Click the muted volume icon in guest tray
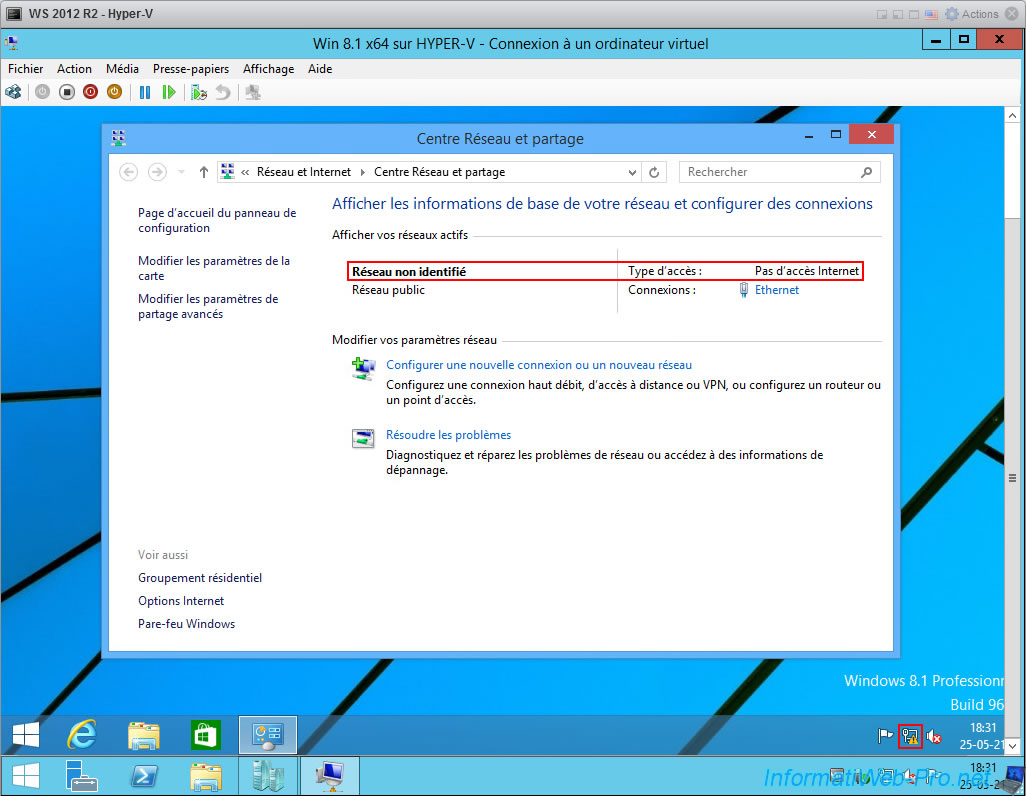The height and width of the screenshot is (796, 1026). pyautogui.click(x=934, y=736)
